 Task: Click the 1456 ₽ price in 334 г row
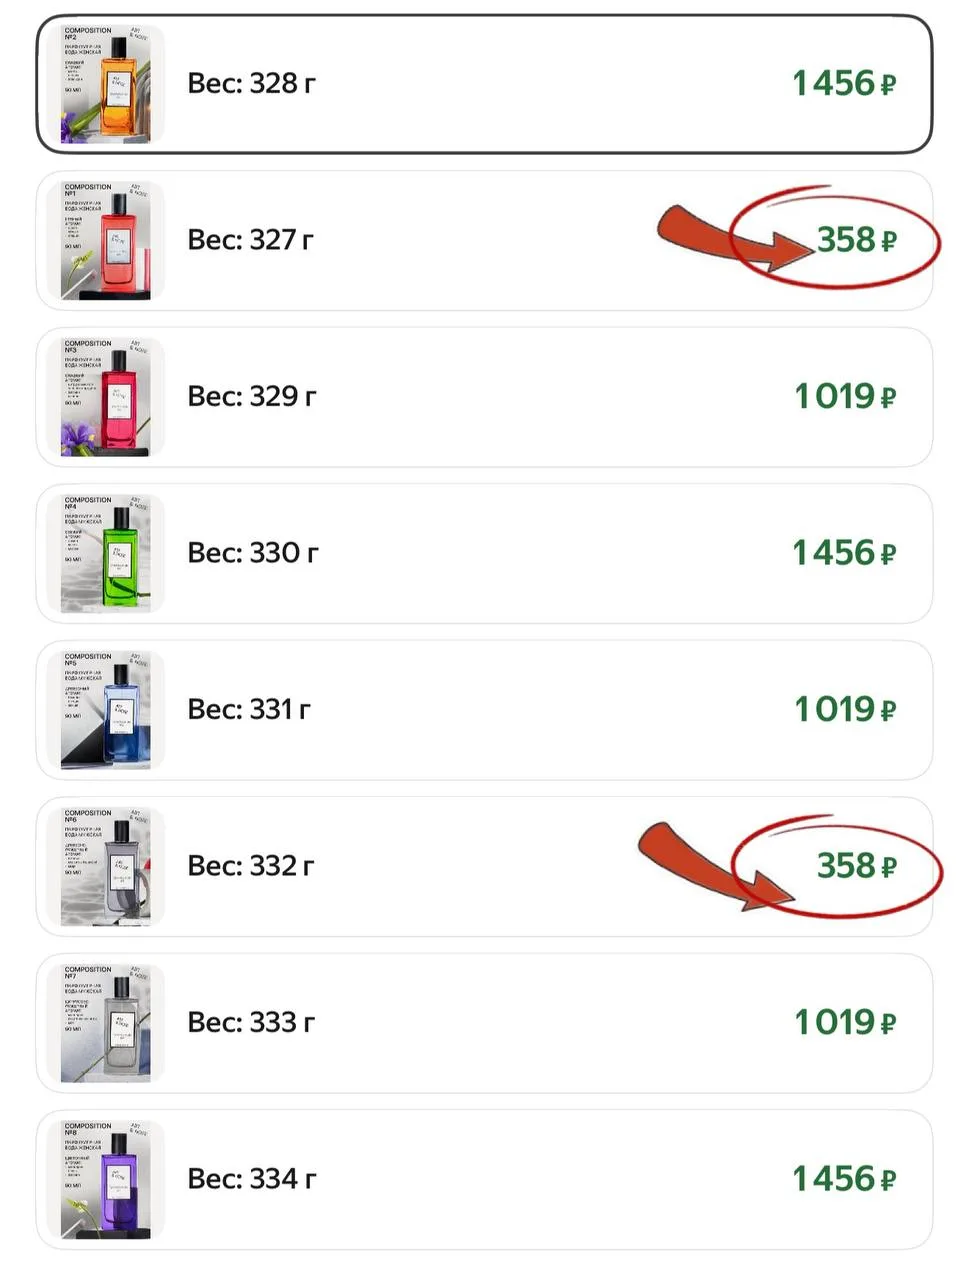point(844,1179)
